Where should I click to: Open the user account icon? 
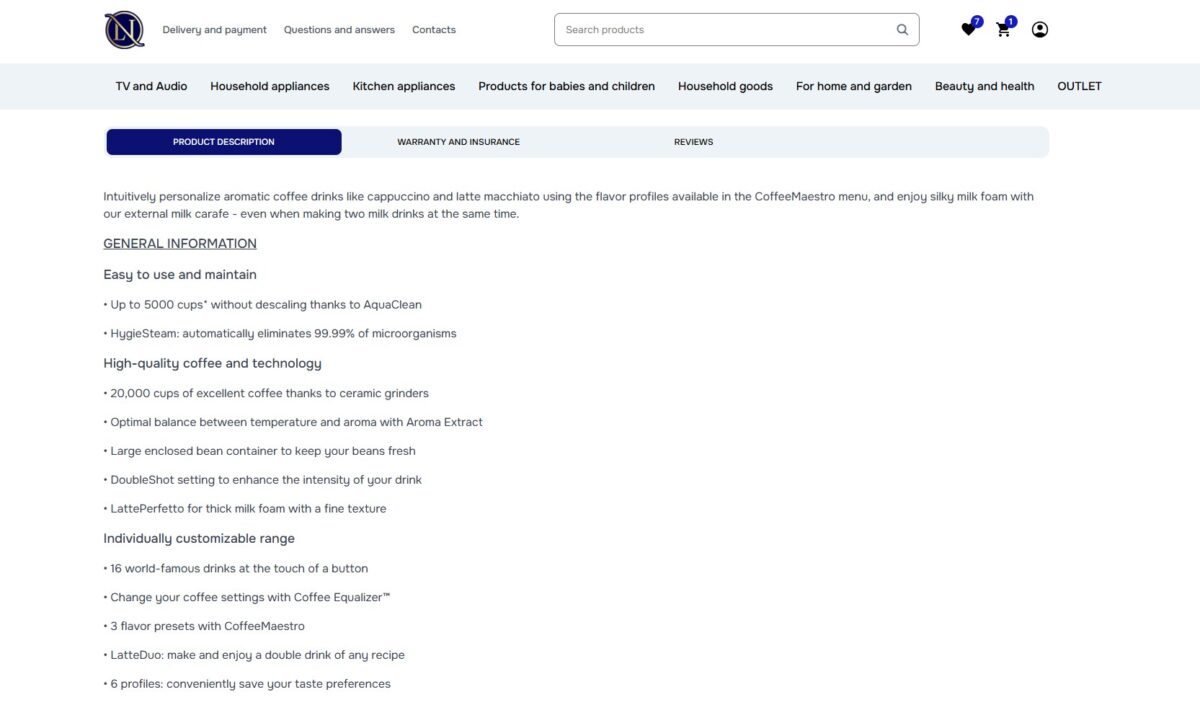(x=1040, y=30)
